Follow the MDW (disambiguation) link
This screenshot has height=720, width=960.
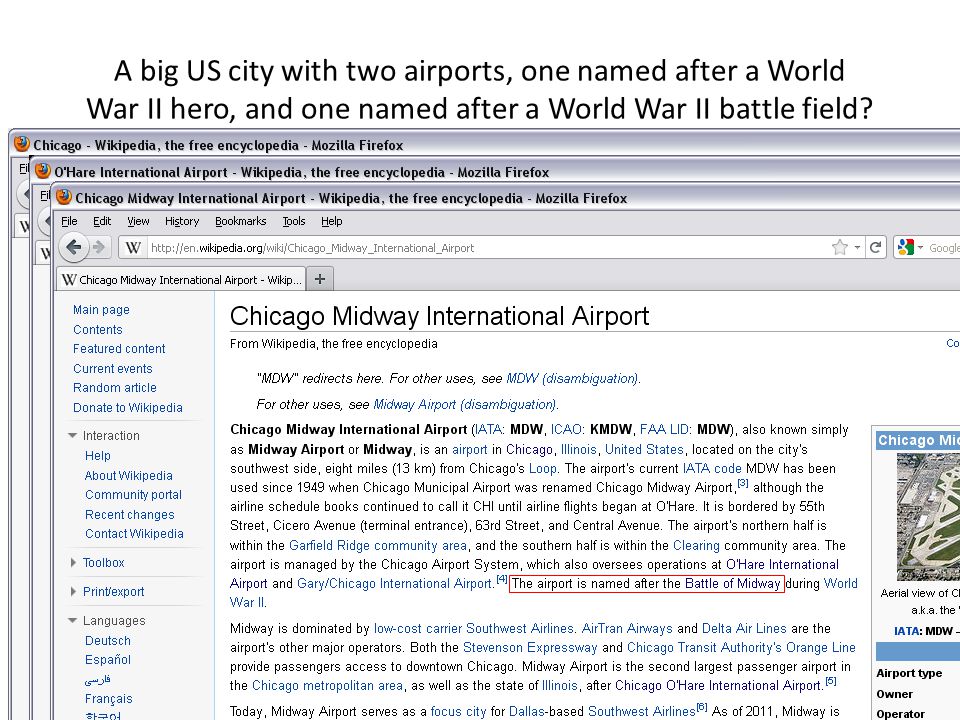572,378
